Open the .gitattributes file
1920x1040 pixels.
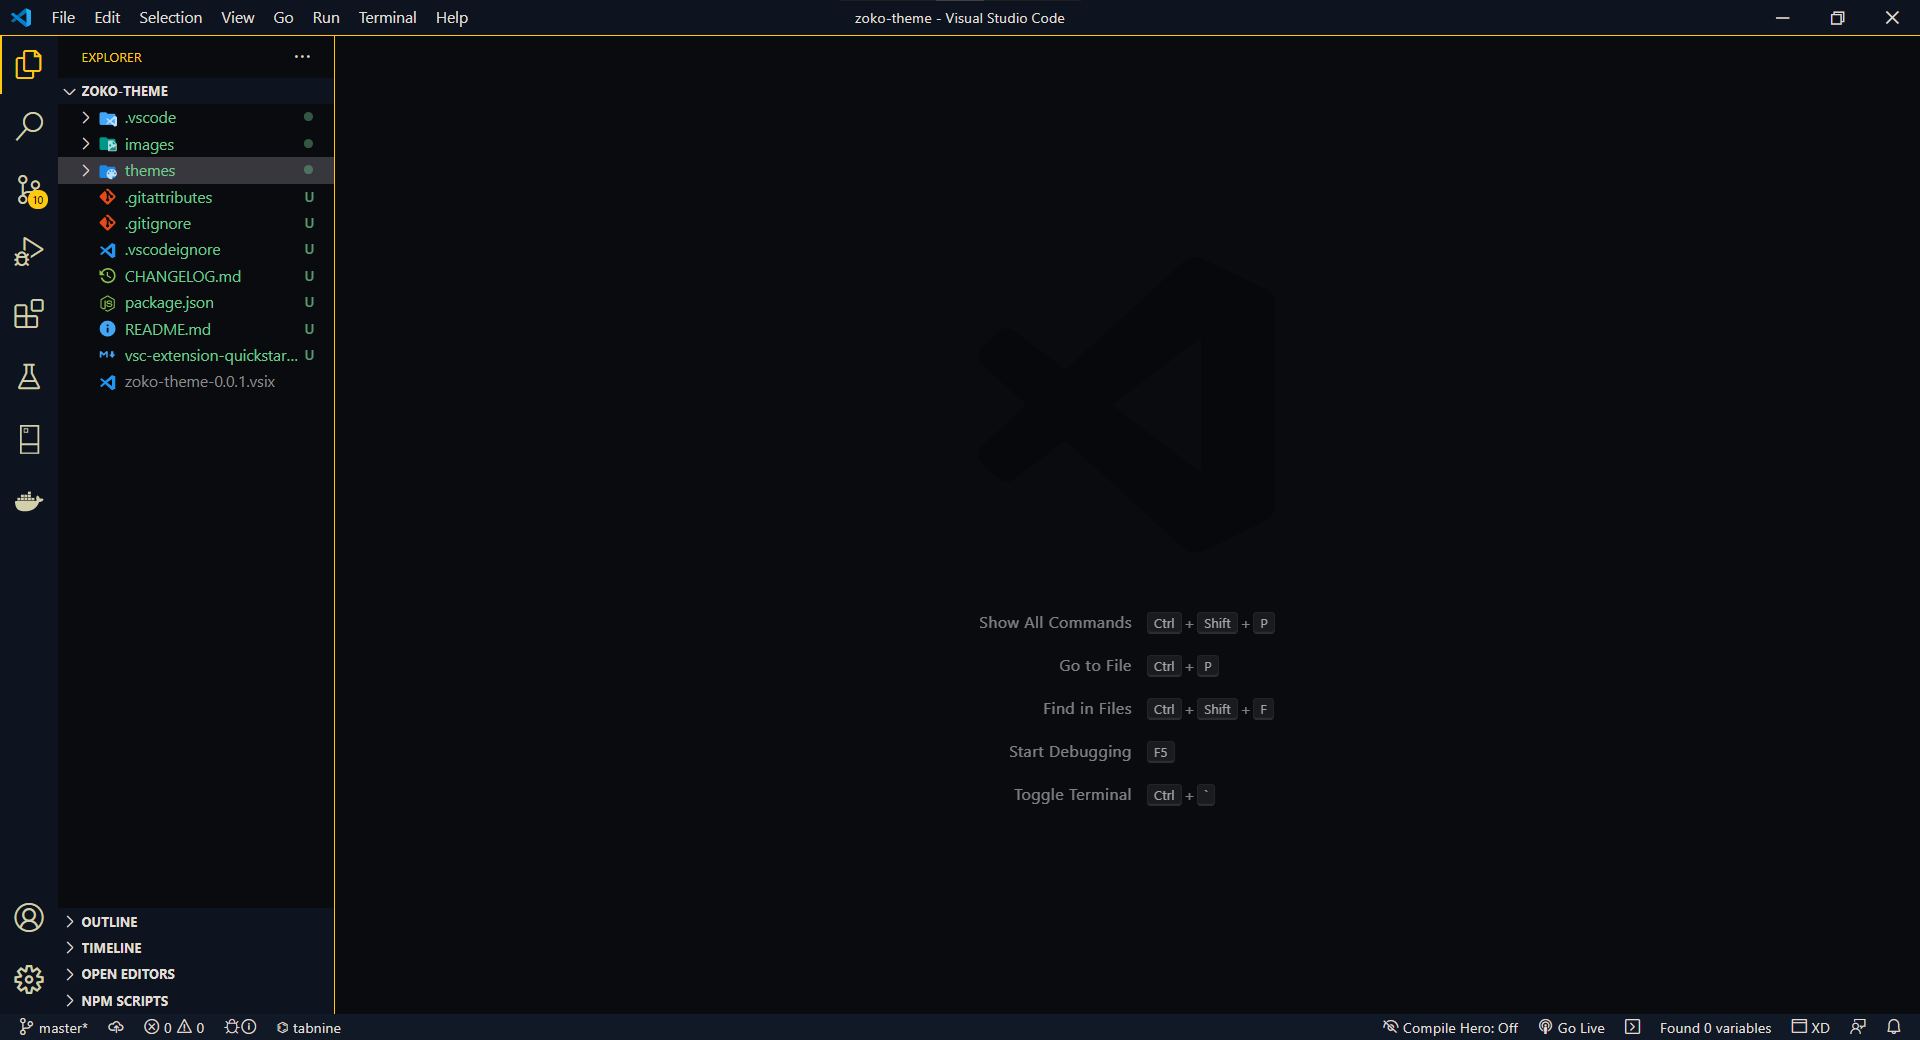pos(196,197)
